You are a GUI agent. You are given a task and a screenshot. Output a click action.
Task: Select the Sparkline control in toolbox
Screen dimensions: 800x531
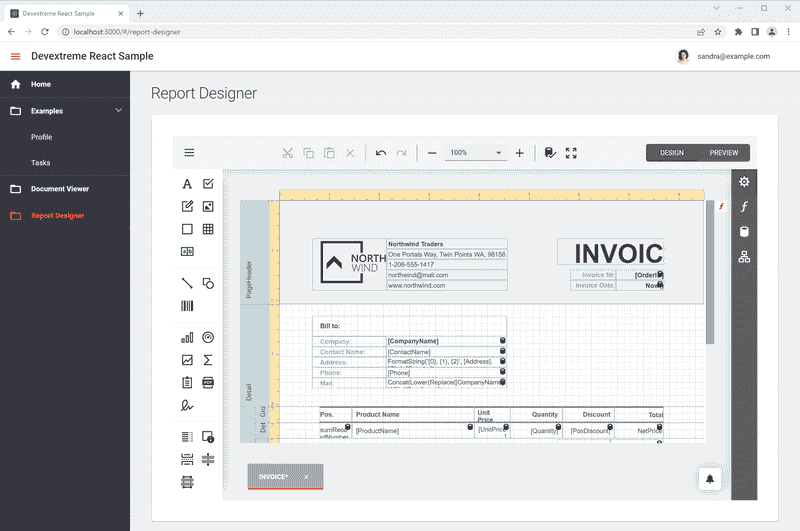(x=187, y=360)
